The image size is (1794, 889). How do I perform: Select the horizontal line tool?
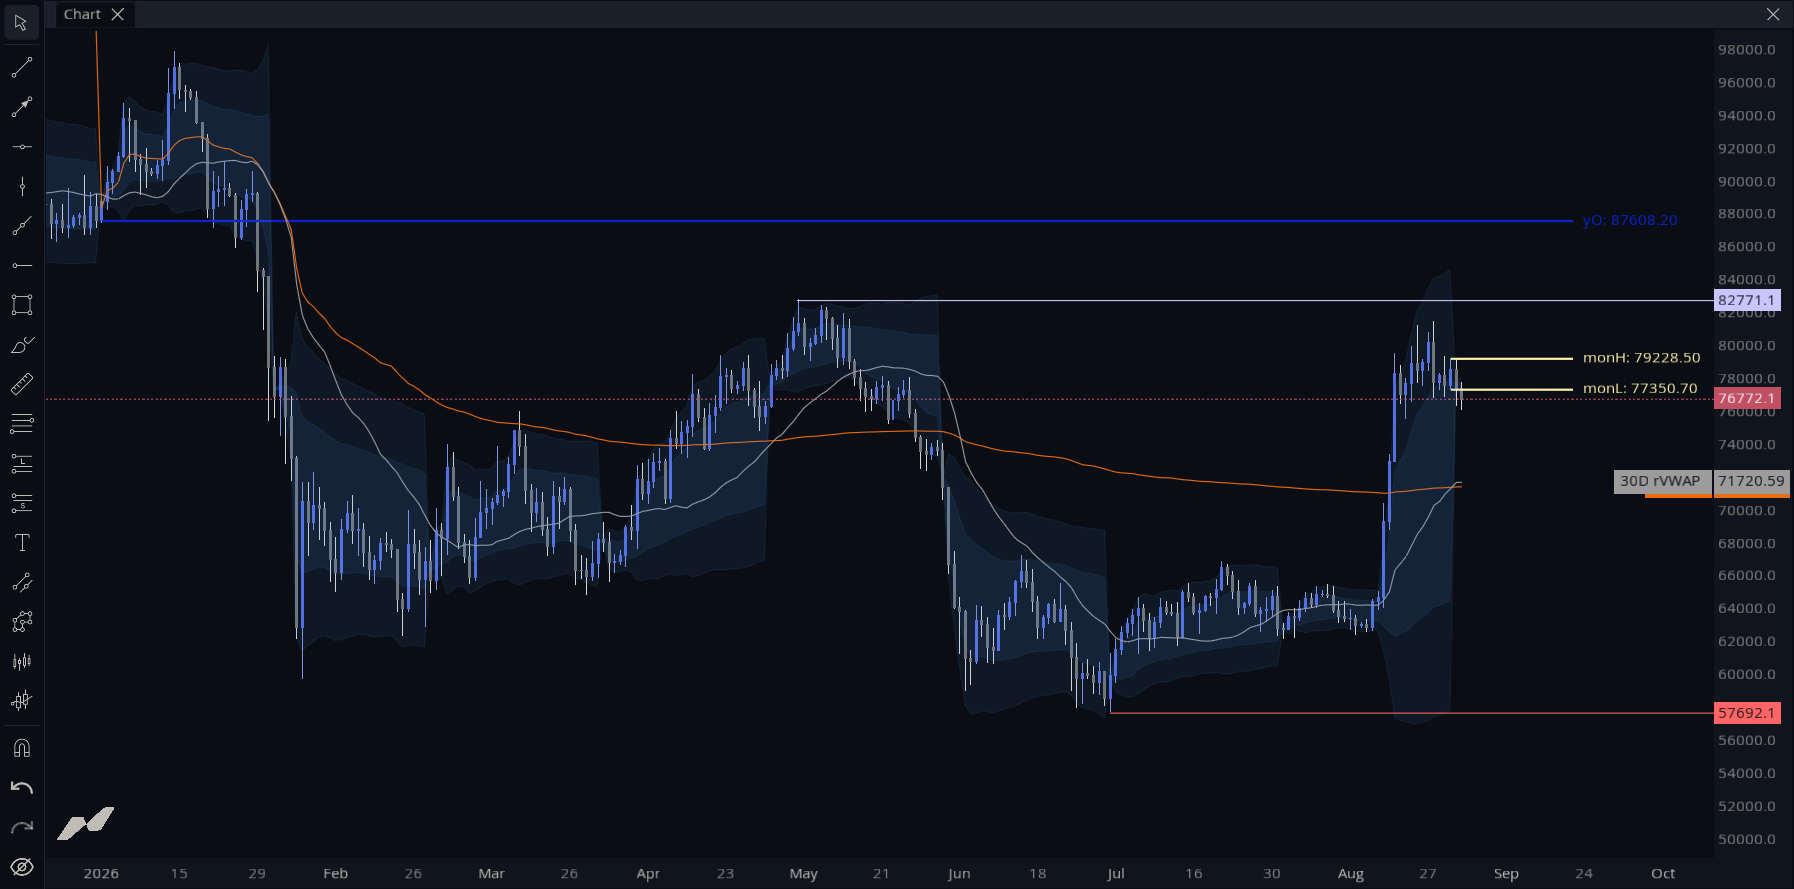[21, 147]
